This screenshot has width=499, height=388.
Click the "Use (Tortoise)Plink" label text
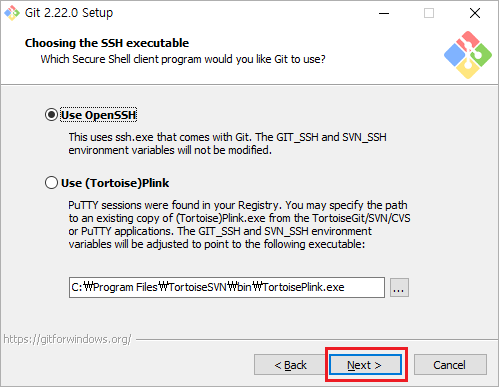[x=115, y=183]
